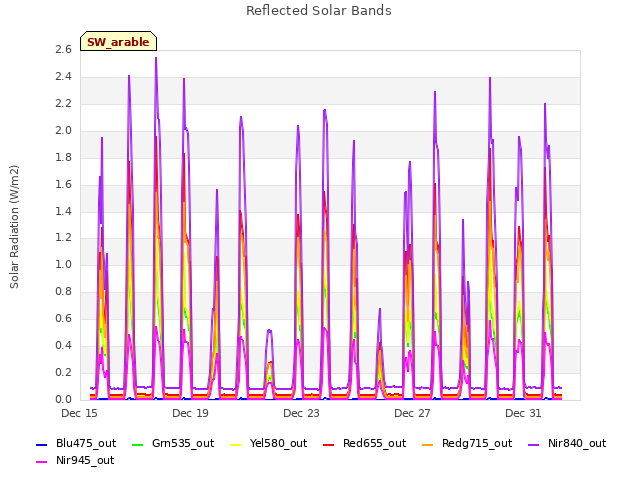Toggle the Grn535_out legend entry
The image size is (640, 480).
[x=173, y=443]
